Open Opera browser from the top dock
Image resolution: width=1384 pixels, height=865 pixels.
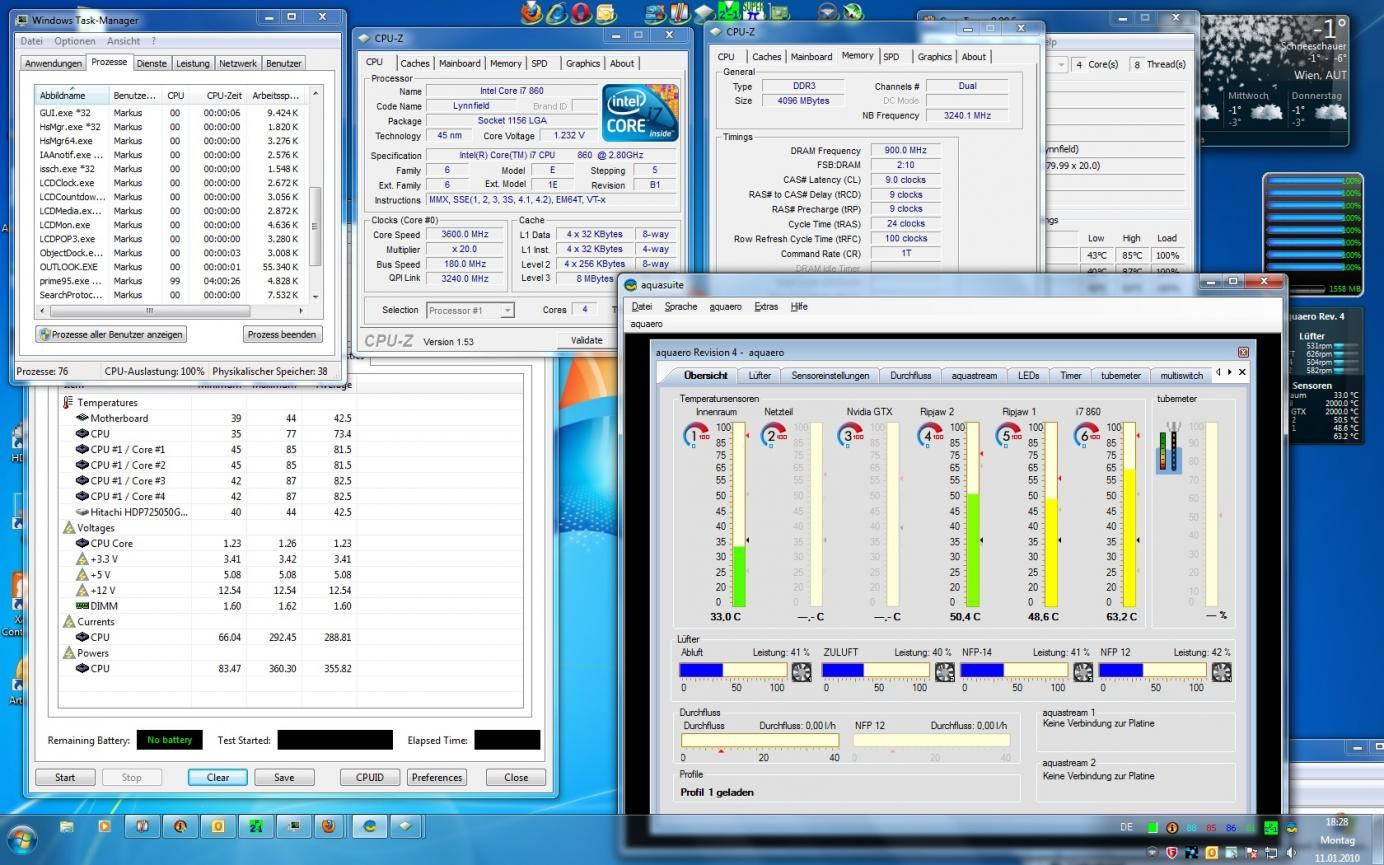582,13
